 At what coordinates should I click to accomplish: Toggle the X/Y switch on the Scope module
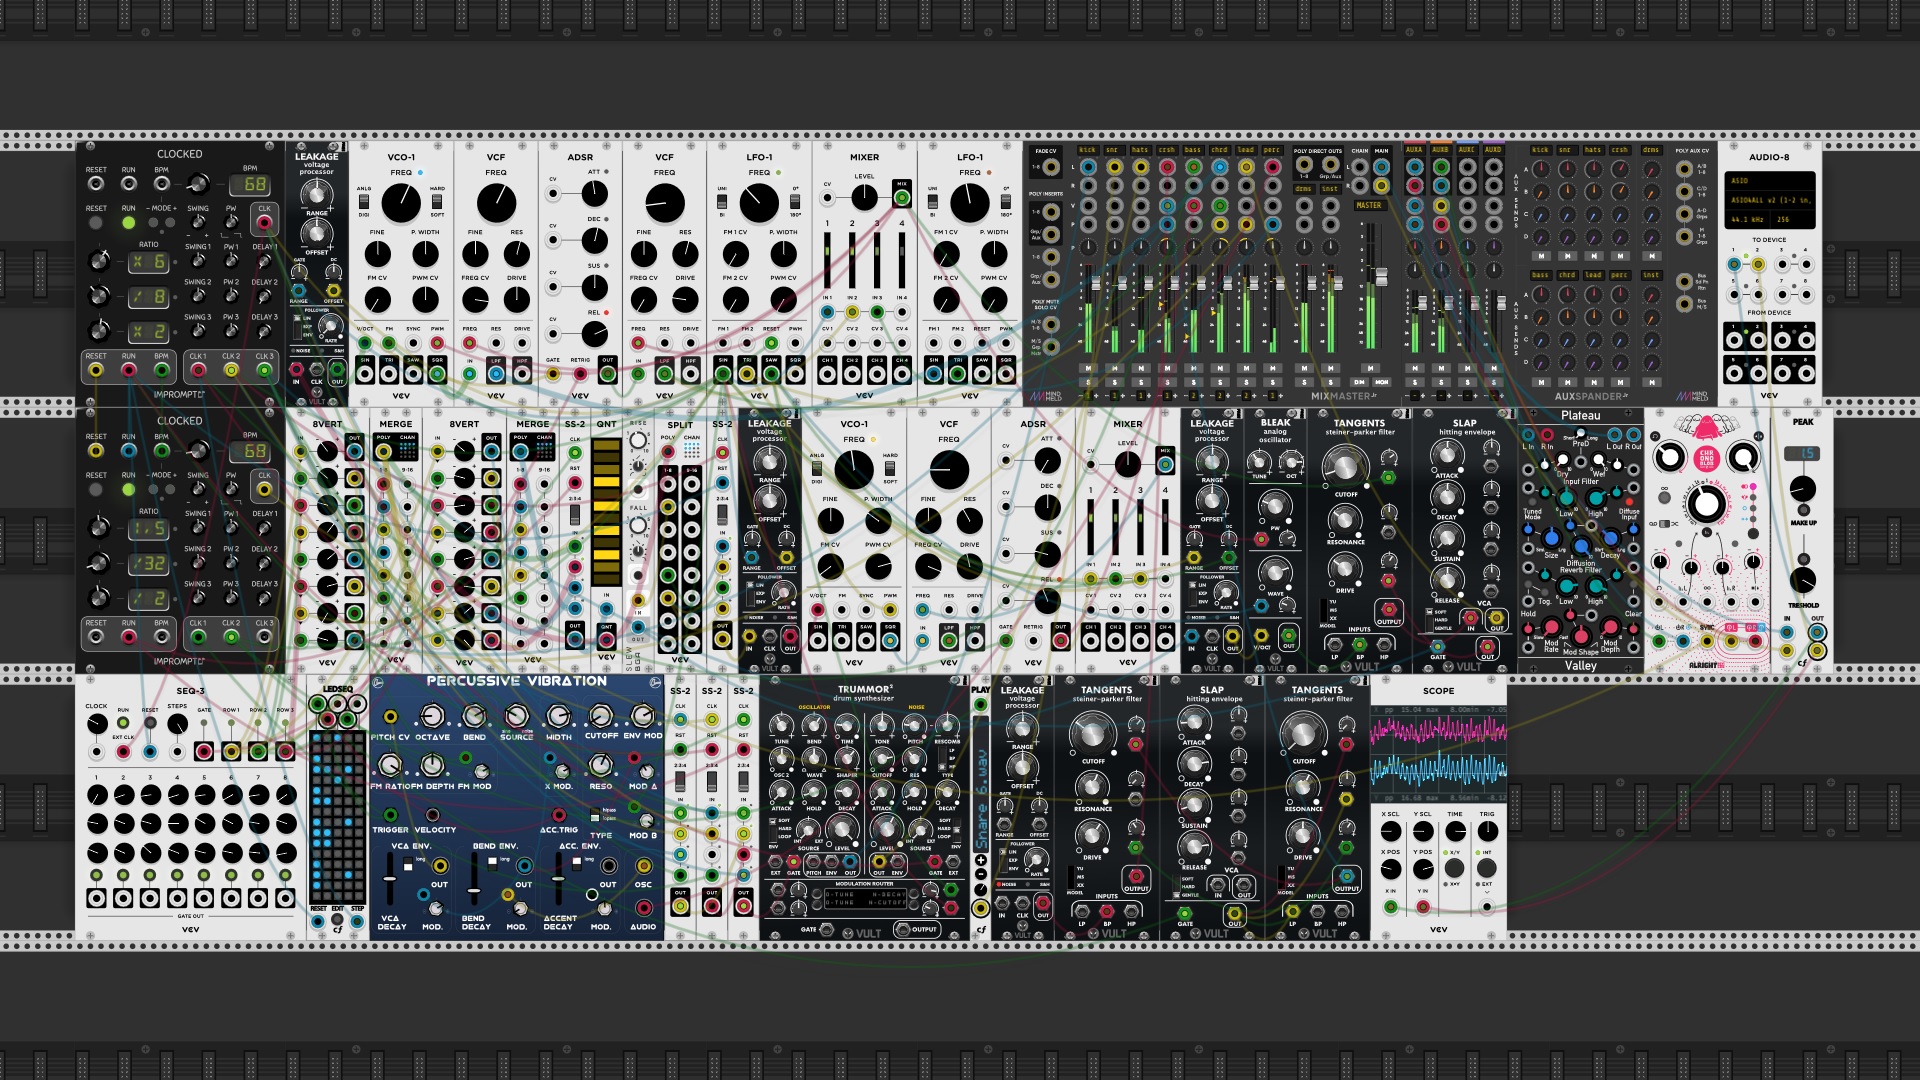click(1454, 867)
